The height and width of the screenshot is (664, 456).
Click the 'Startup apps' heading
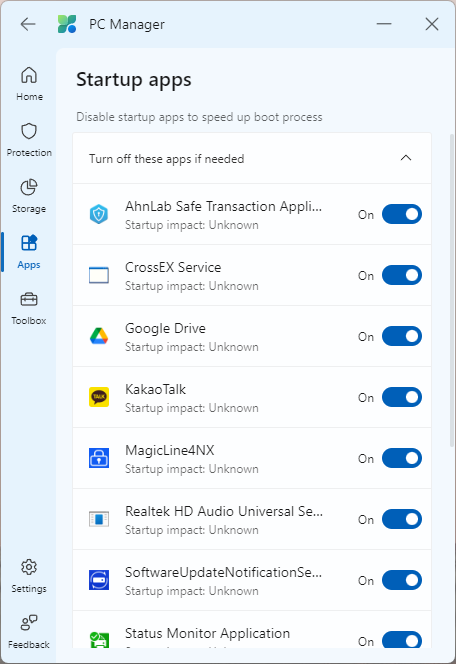(134, 80)
